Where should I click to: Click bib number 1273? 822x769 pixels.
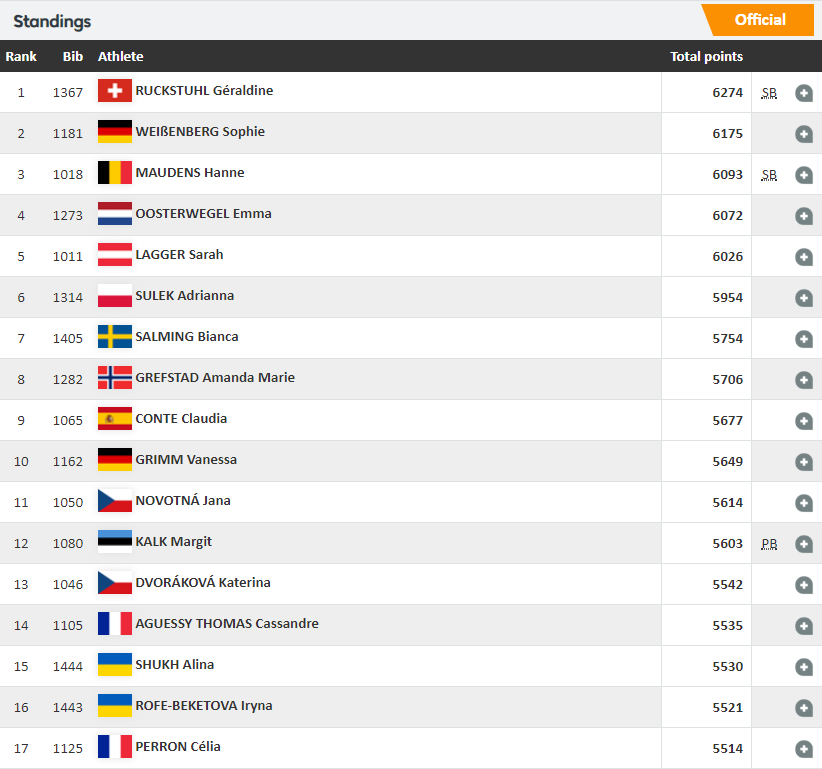[x=68, y=215]
